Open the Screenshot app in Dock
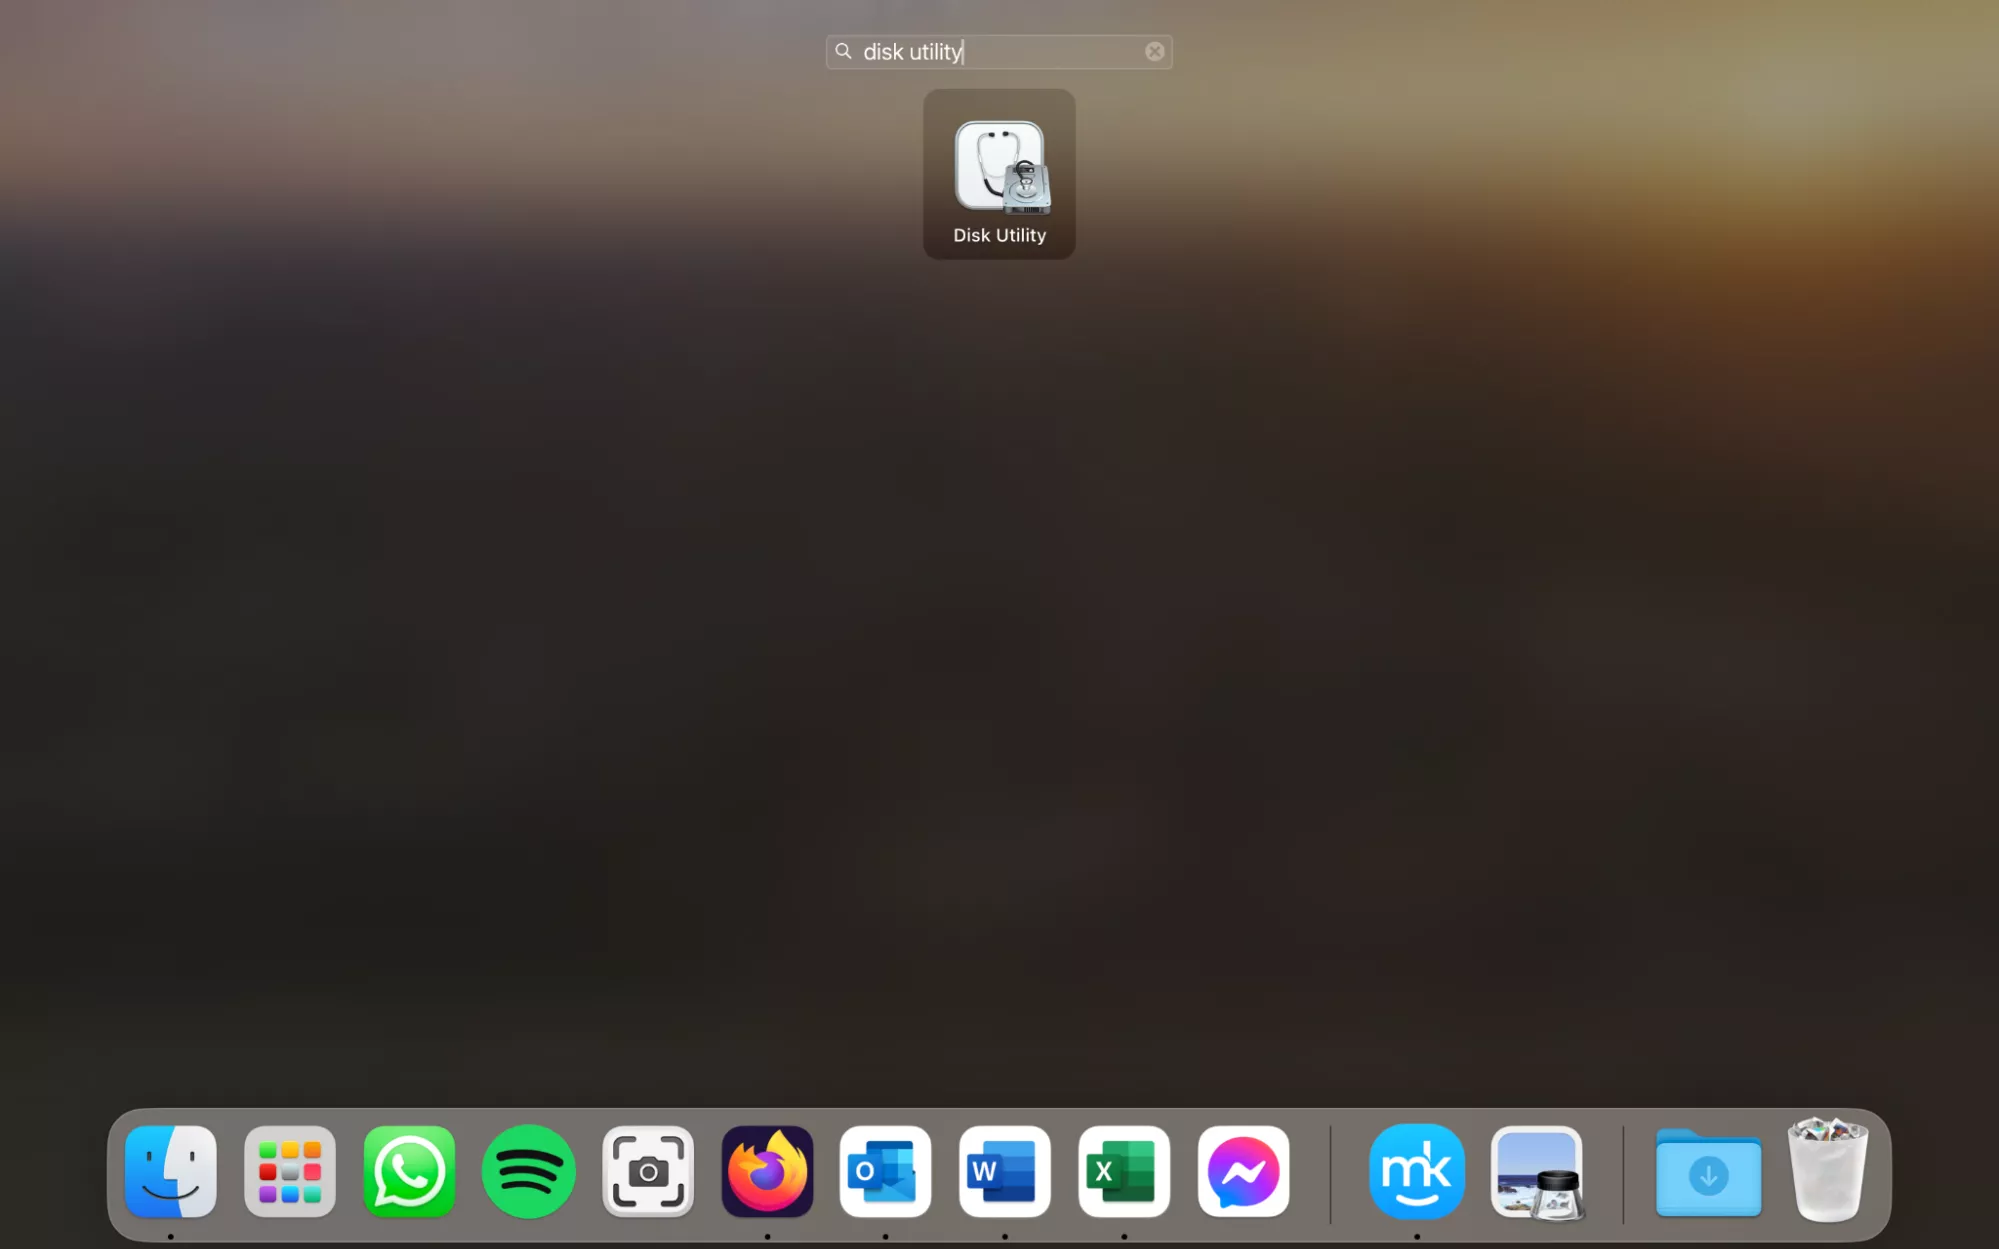Image resolution: width=1999 pixels, height=1250 pixels. pyautogui.click(x=648, y=1171)
